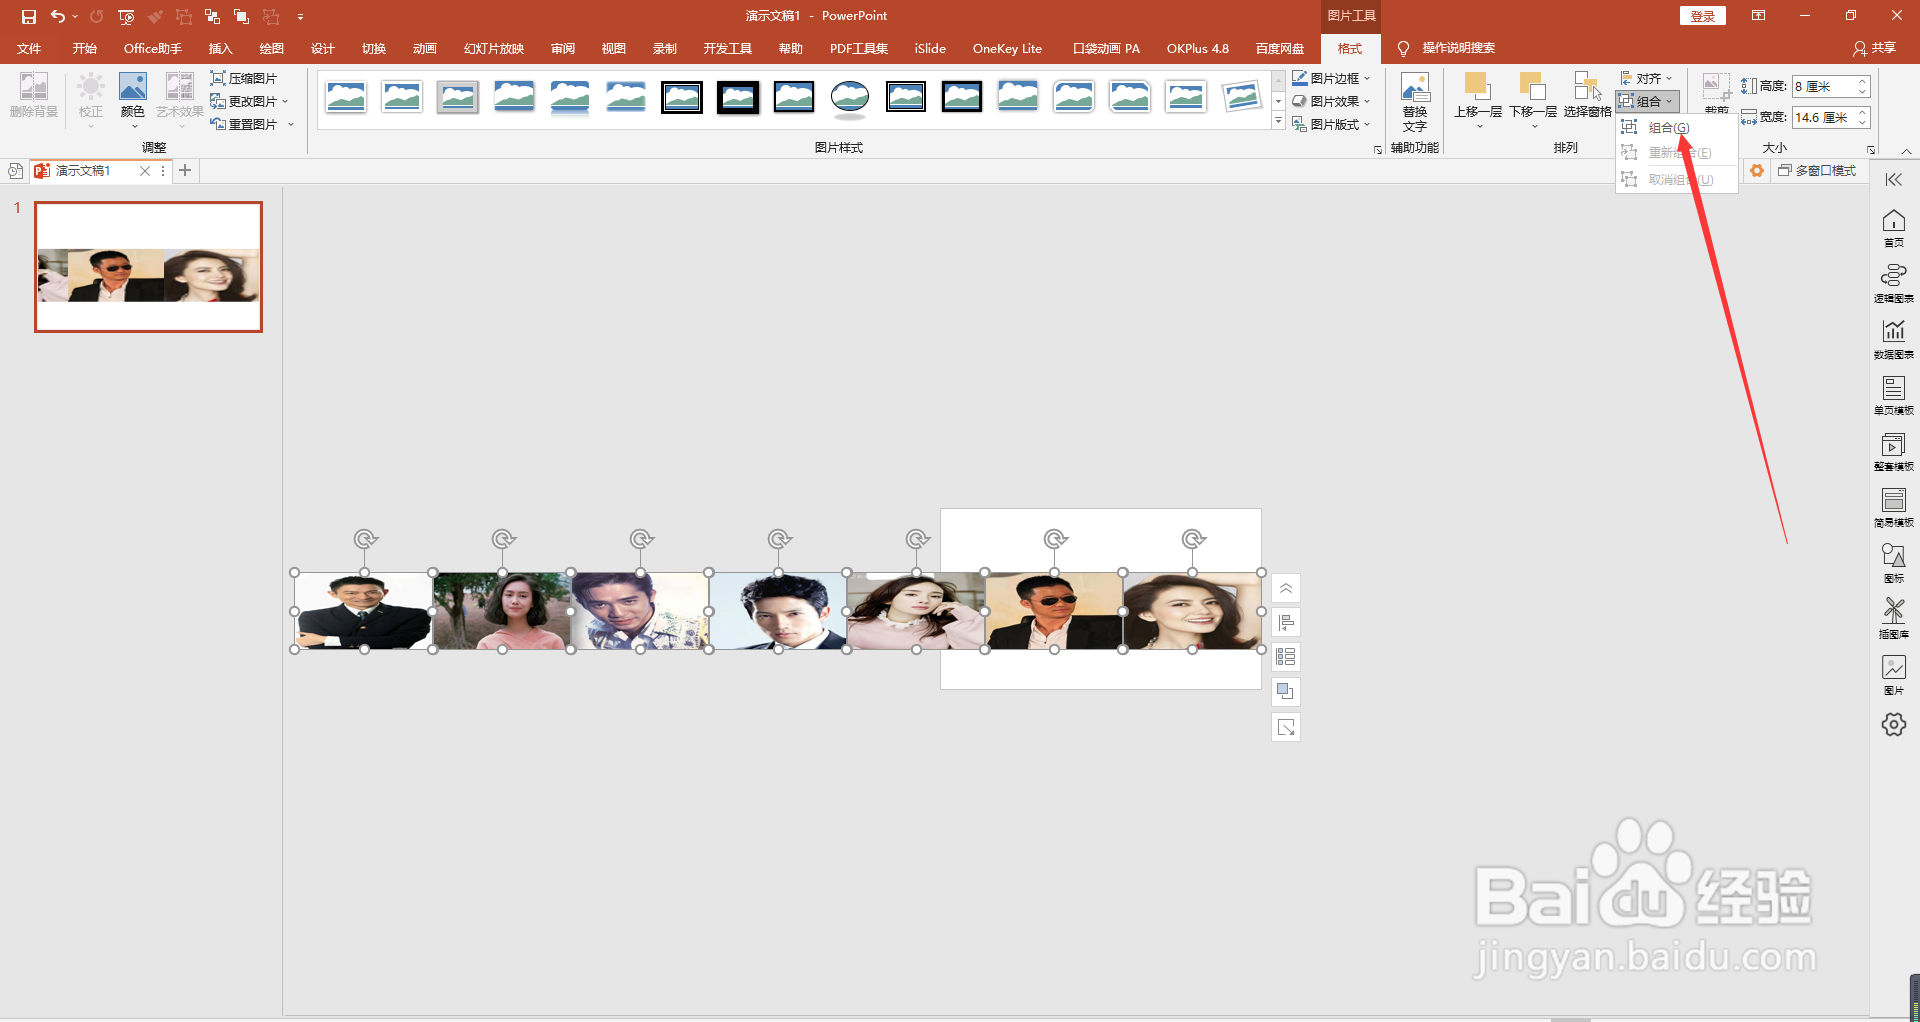The width and height of the screenshot is (1920, 1022).
Task: Open Picture Border (图片边框) dropdown
Action: click(1331, 78)
